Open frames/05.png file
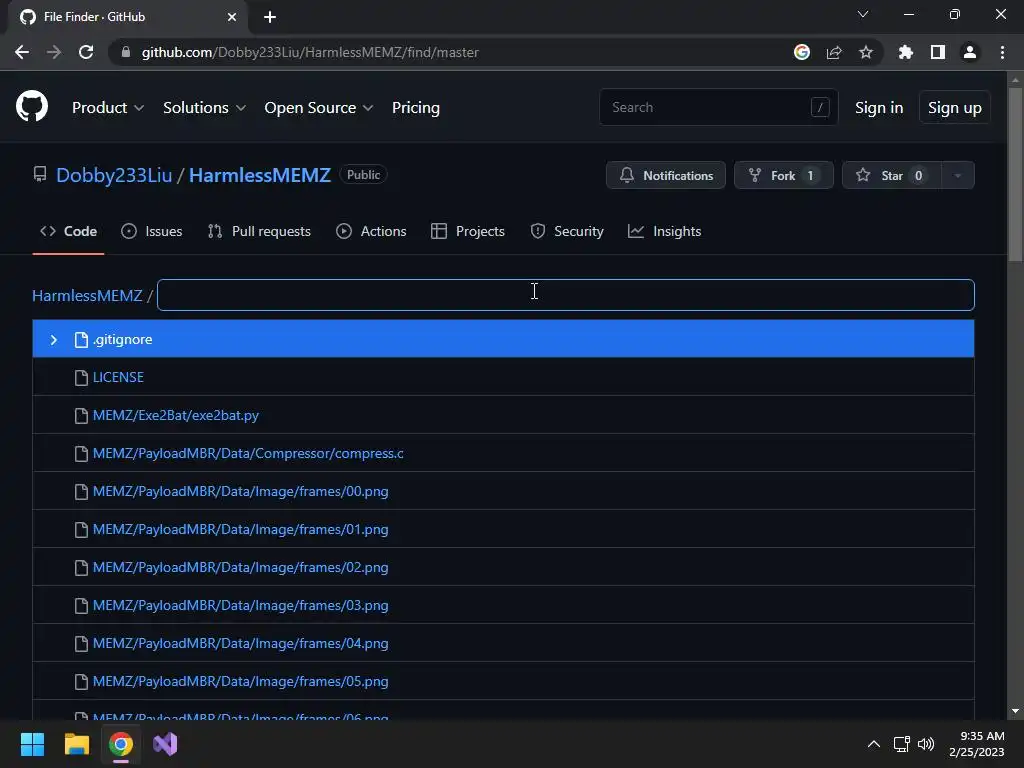The image size is (1024, 768). [240, 681]
